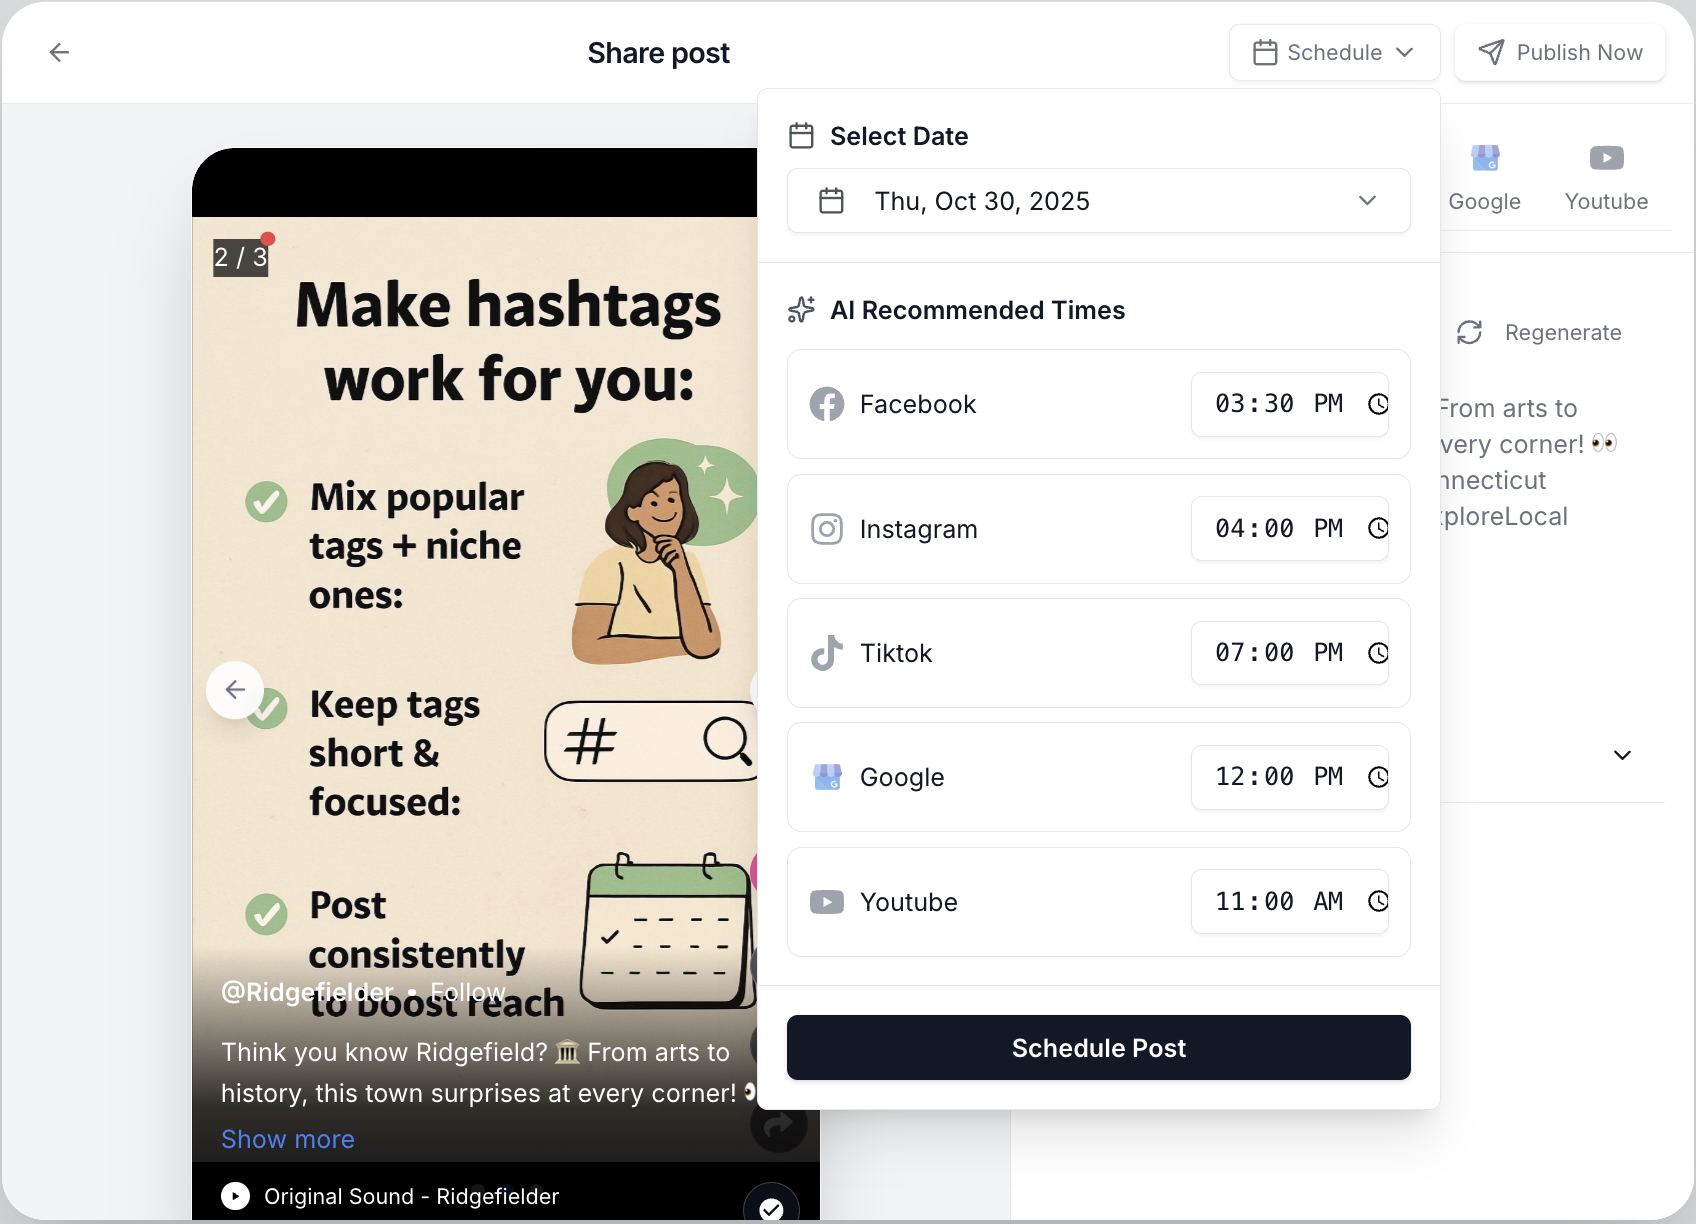Viewport: 1696px width, 1224px height.
Task: Toggle the checkmark on the video thumbnail
Action: coord(770,1207)
